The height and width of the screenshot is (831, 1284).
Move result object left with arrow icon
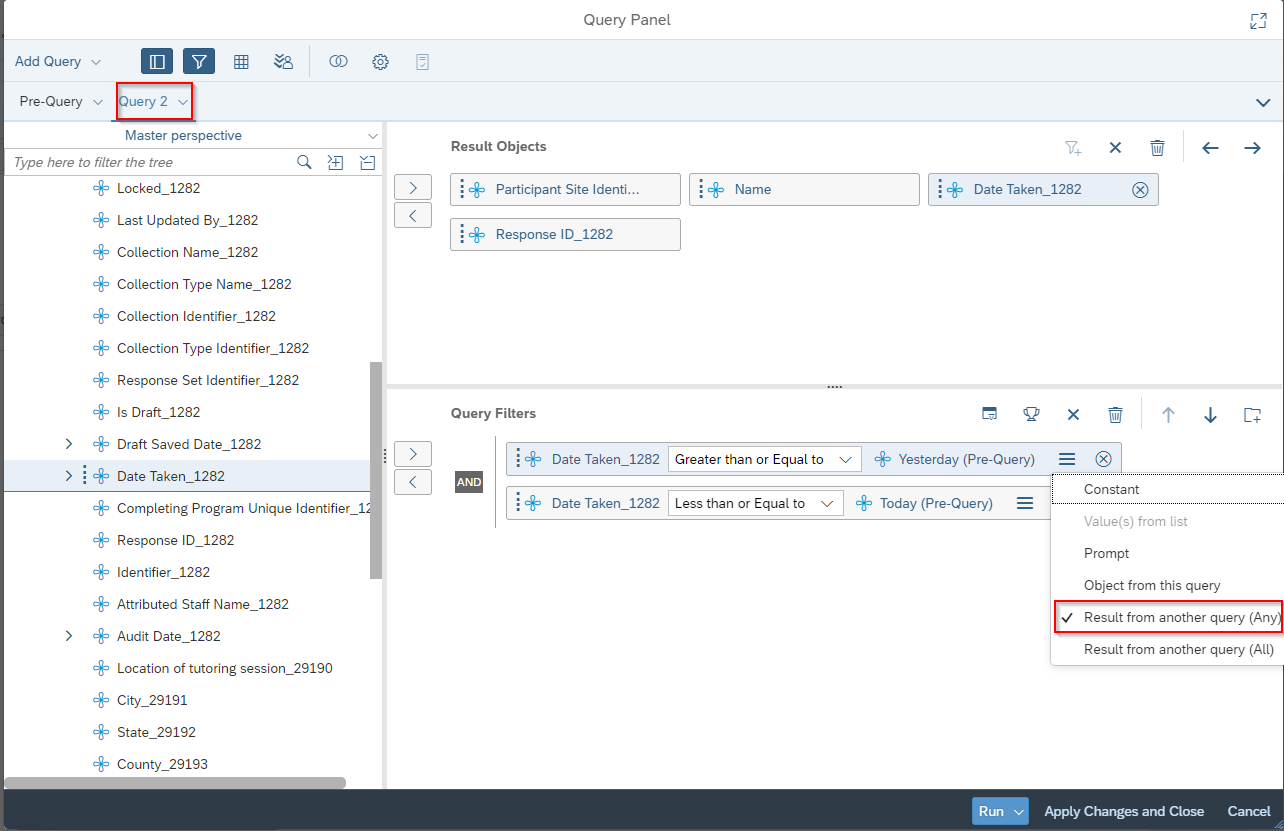[x=1210, y=147]
